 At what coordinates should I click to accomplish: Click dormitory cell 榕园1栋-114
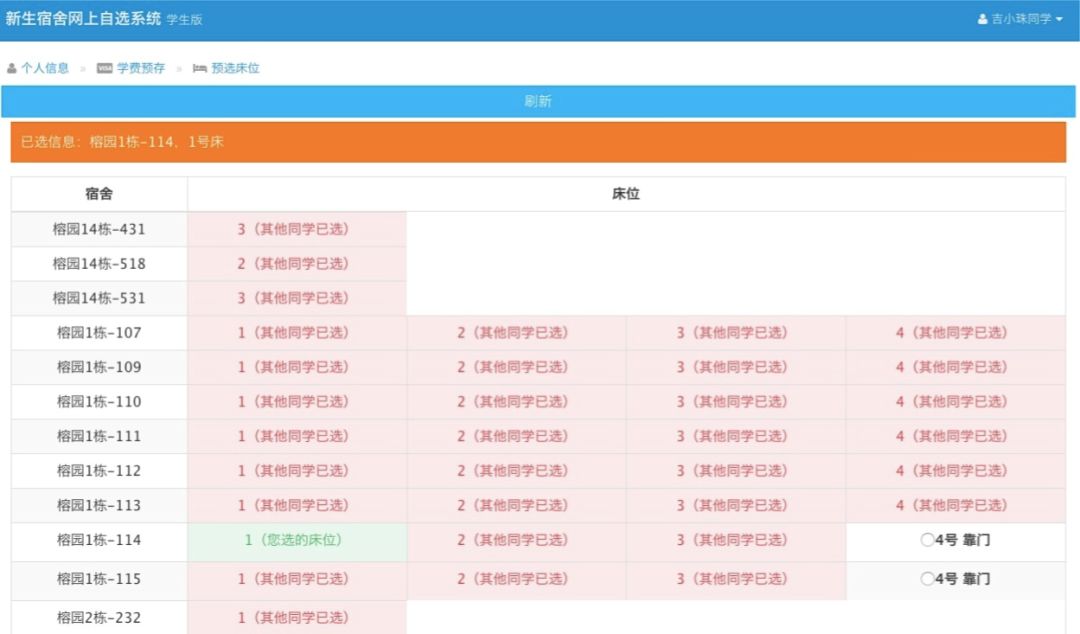coord(99,542)
